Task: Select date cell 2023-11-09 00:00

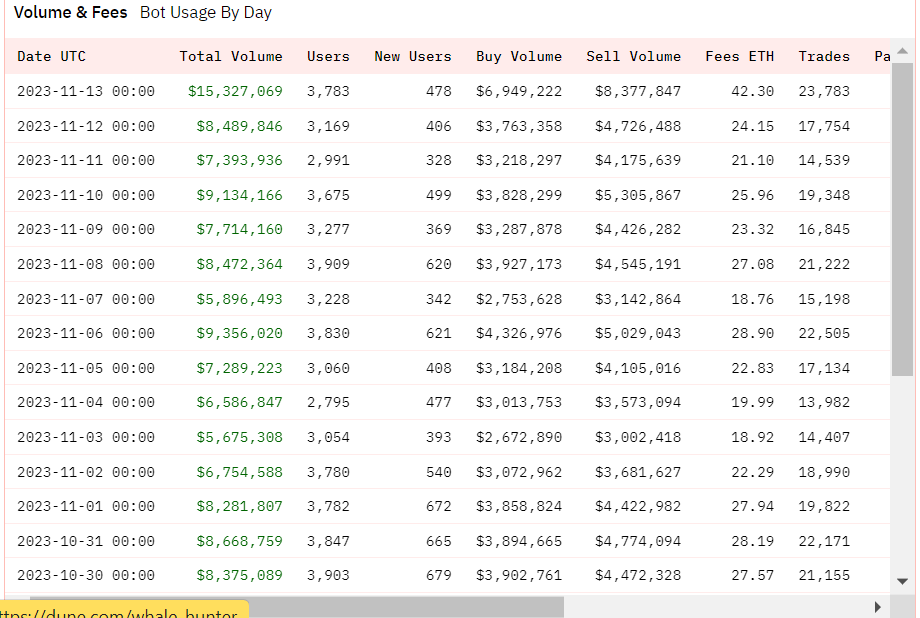Action: [86, 229]
